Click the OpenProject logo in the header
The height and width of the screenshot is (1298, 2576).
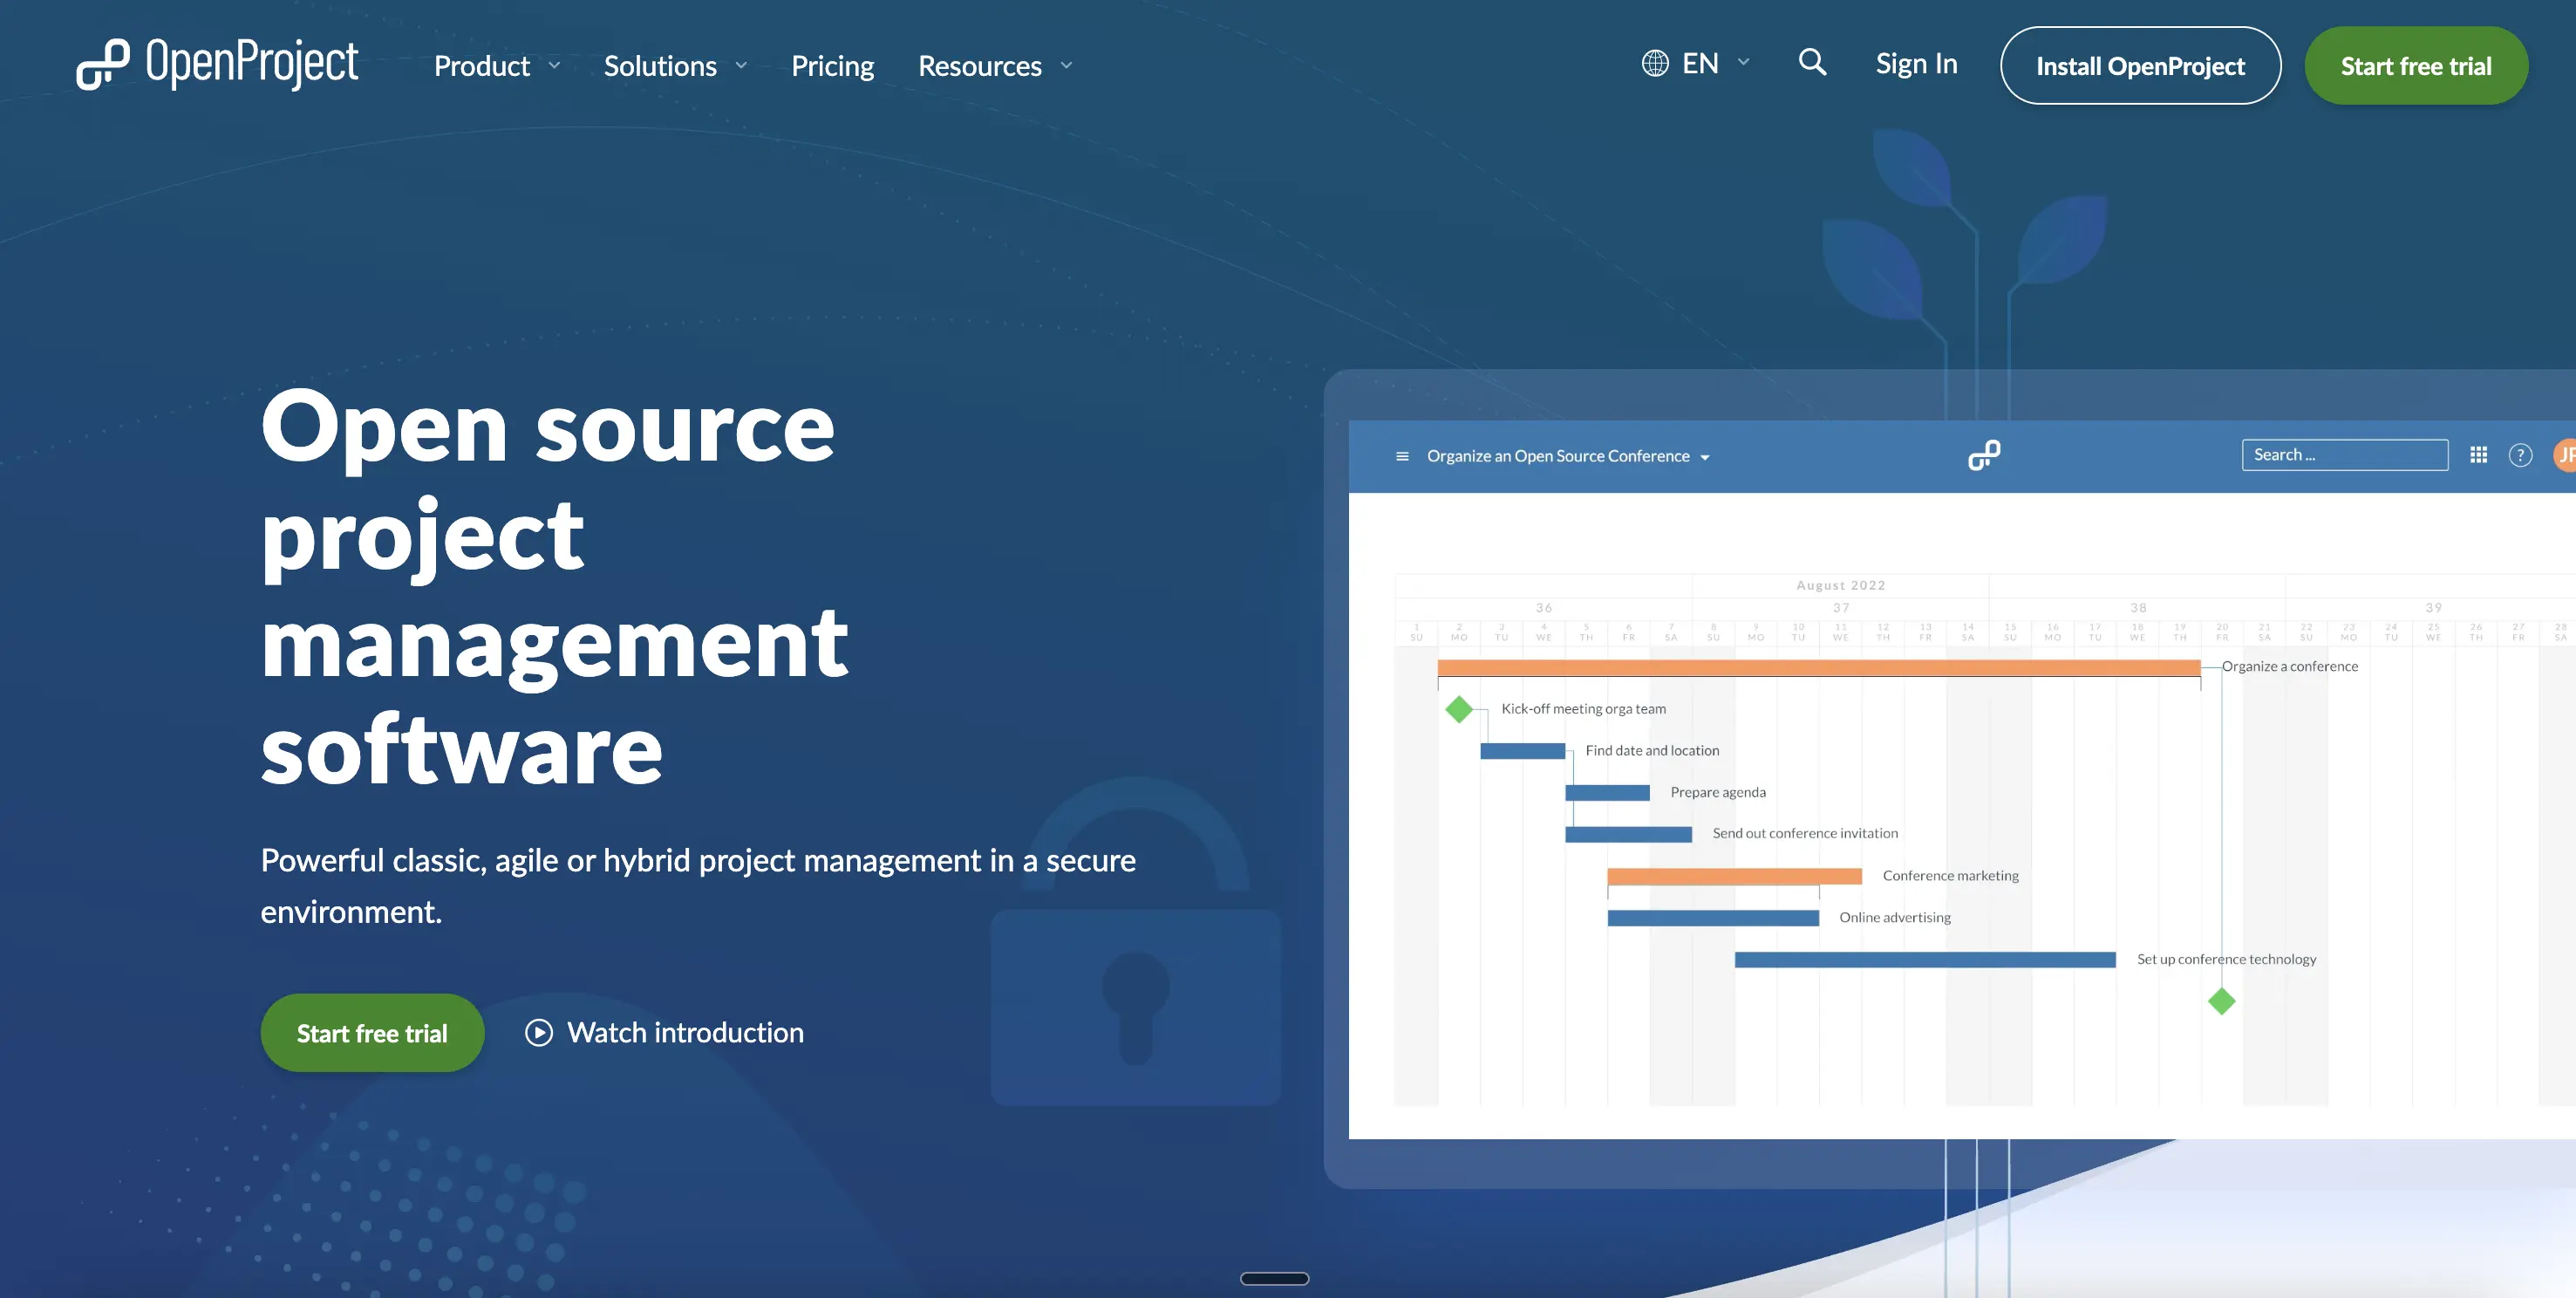point(217,64)
